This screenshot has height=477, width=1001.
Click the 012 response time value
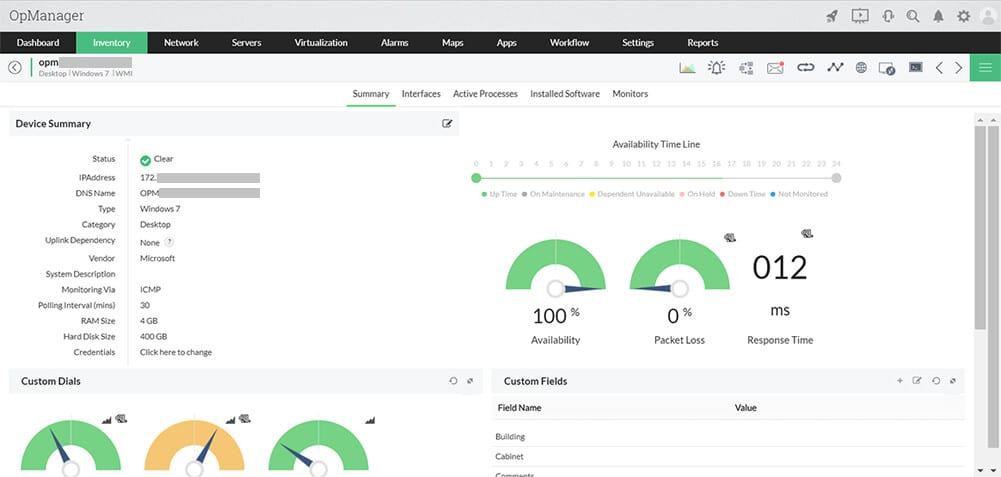click(x=779, y=268)
